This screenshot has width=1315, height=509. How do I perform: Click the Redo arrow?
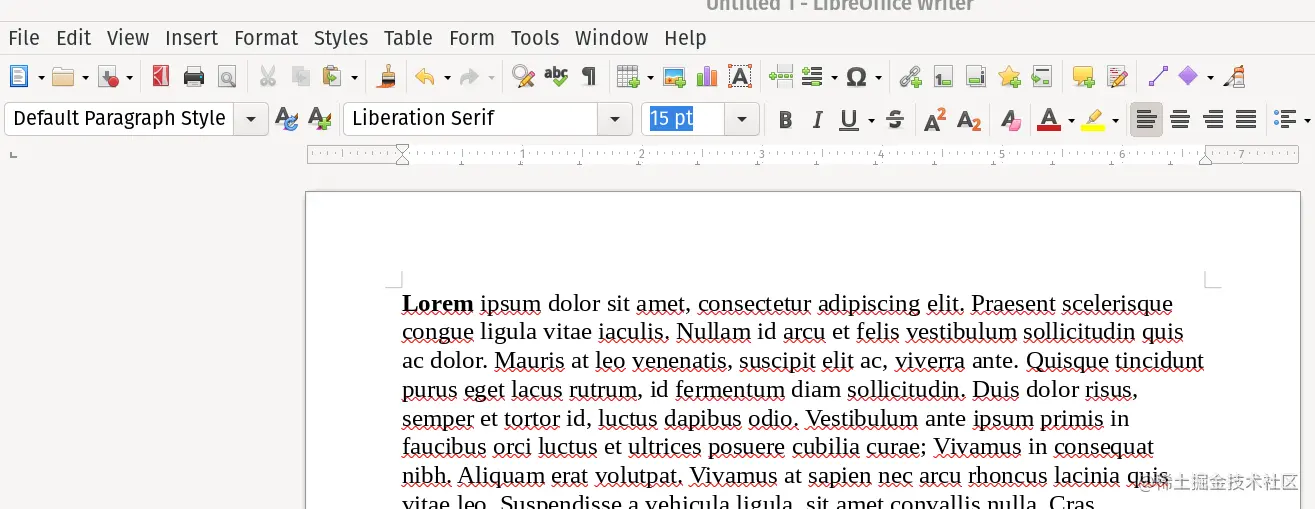click(469, 76)
